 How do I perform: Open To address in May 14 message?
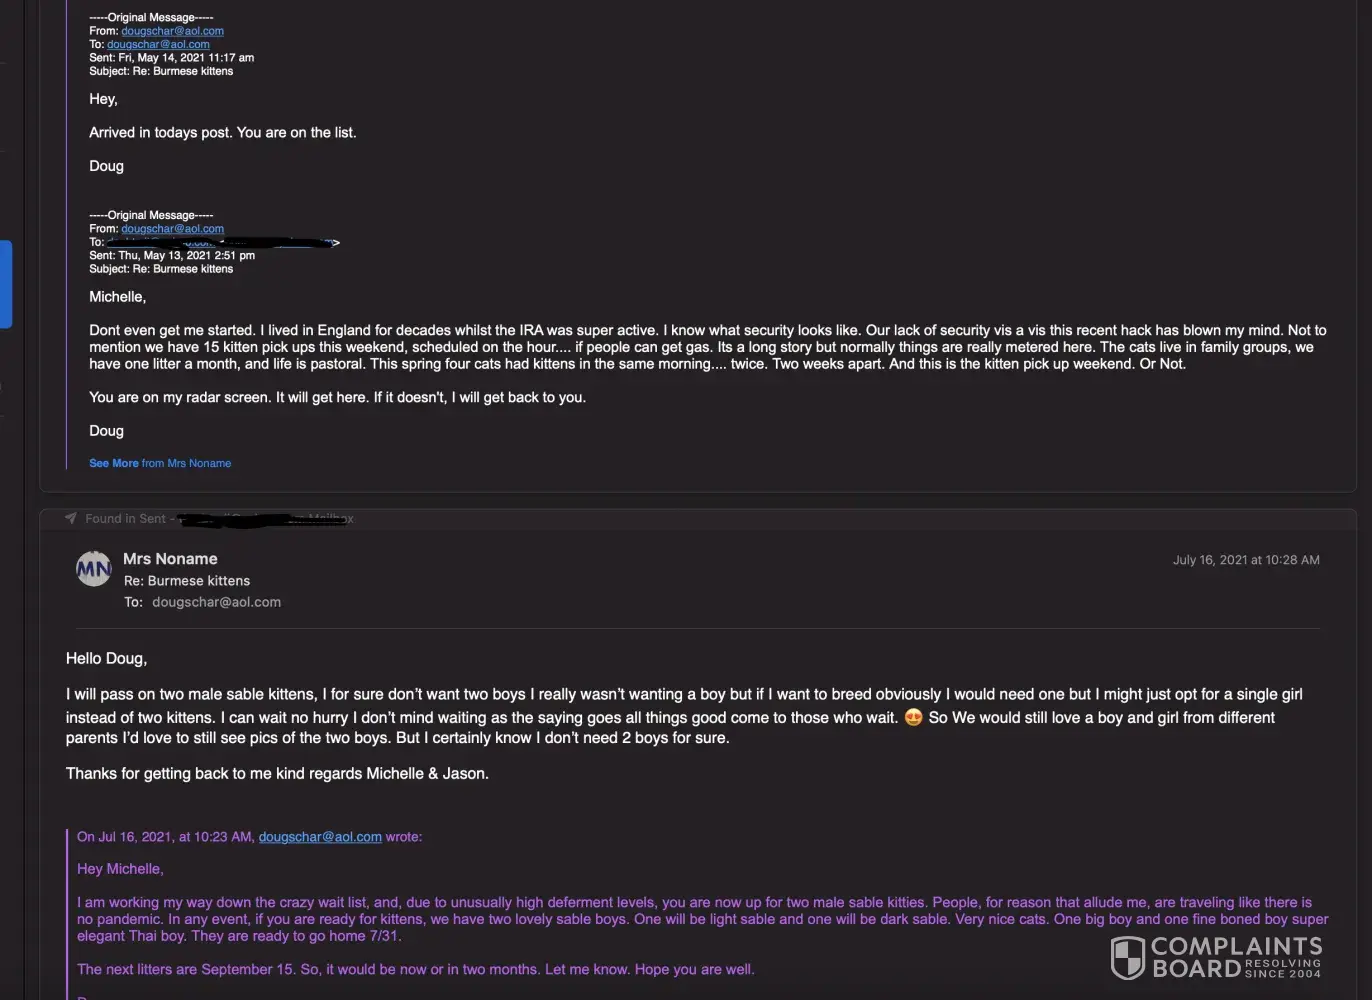[x=158, y=44]
